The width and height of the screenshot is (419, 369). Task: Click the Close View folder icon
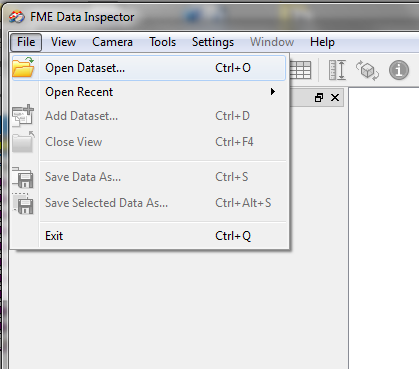click(x=23, y=142)
